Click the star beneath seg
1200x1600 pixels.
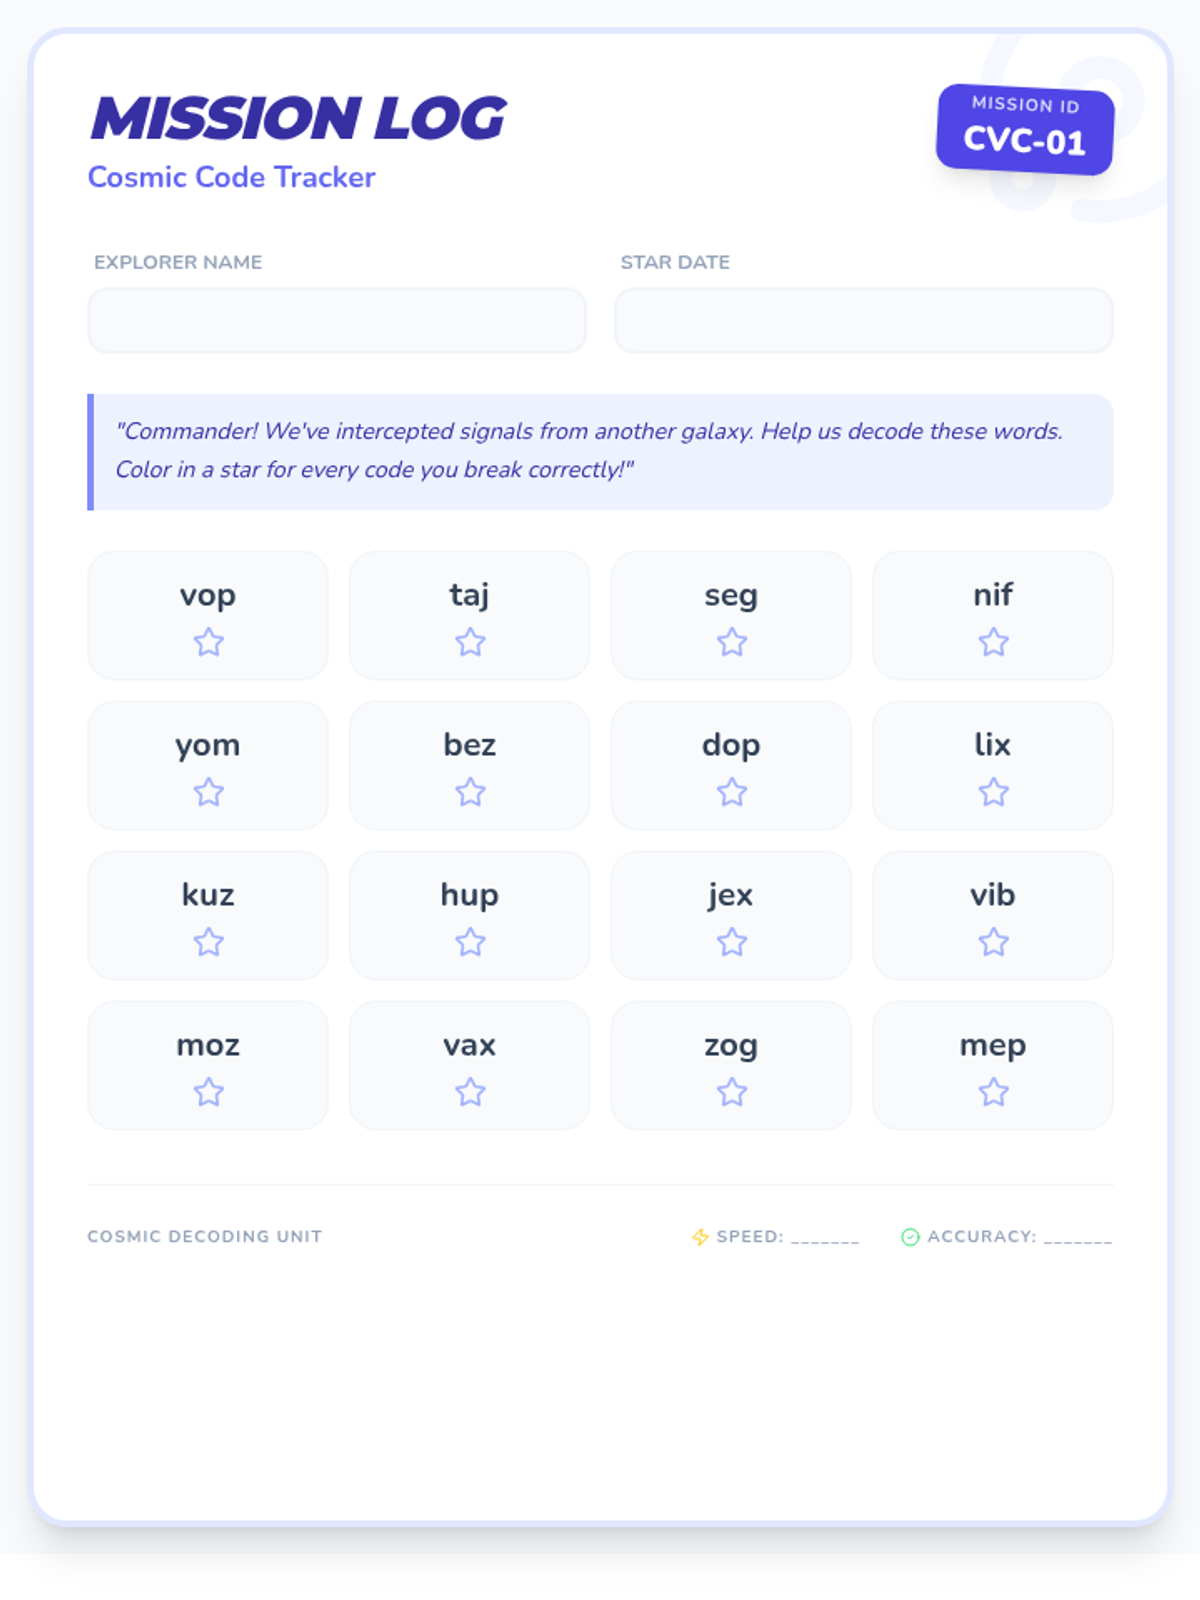[x=732, y=642]
